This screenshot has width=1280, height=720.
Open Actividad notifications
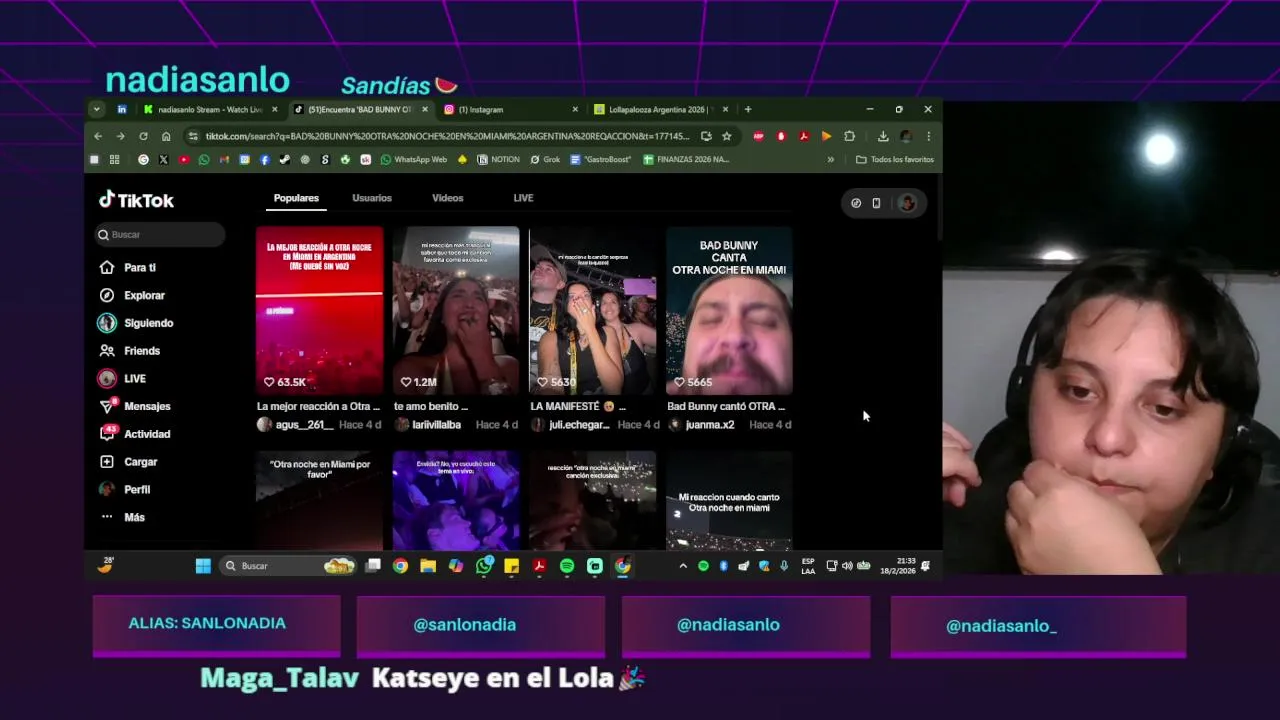(134, 434)
